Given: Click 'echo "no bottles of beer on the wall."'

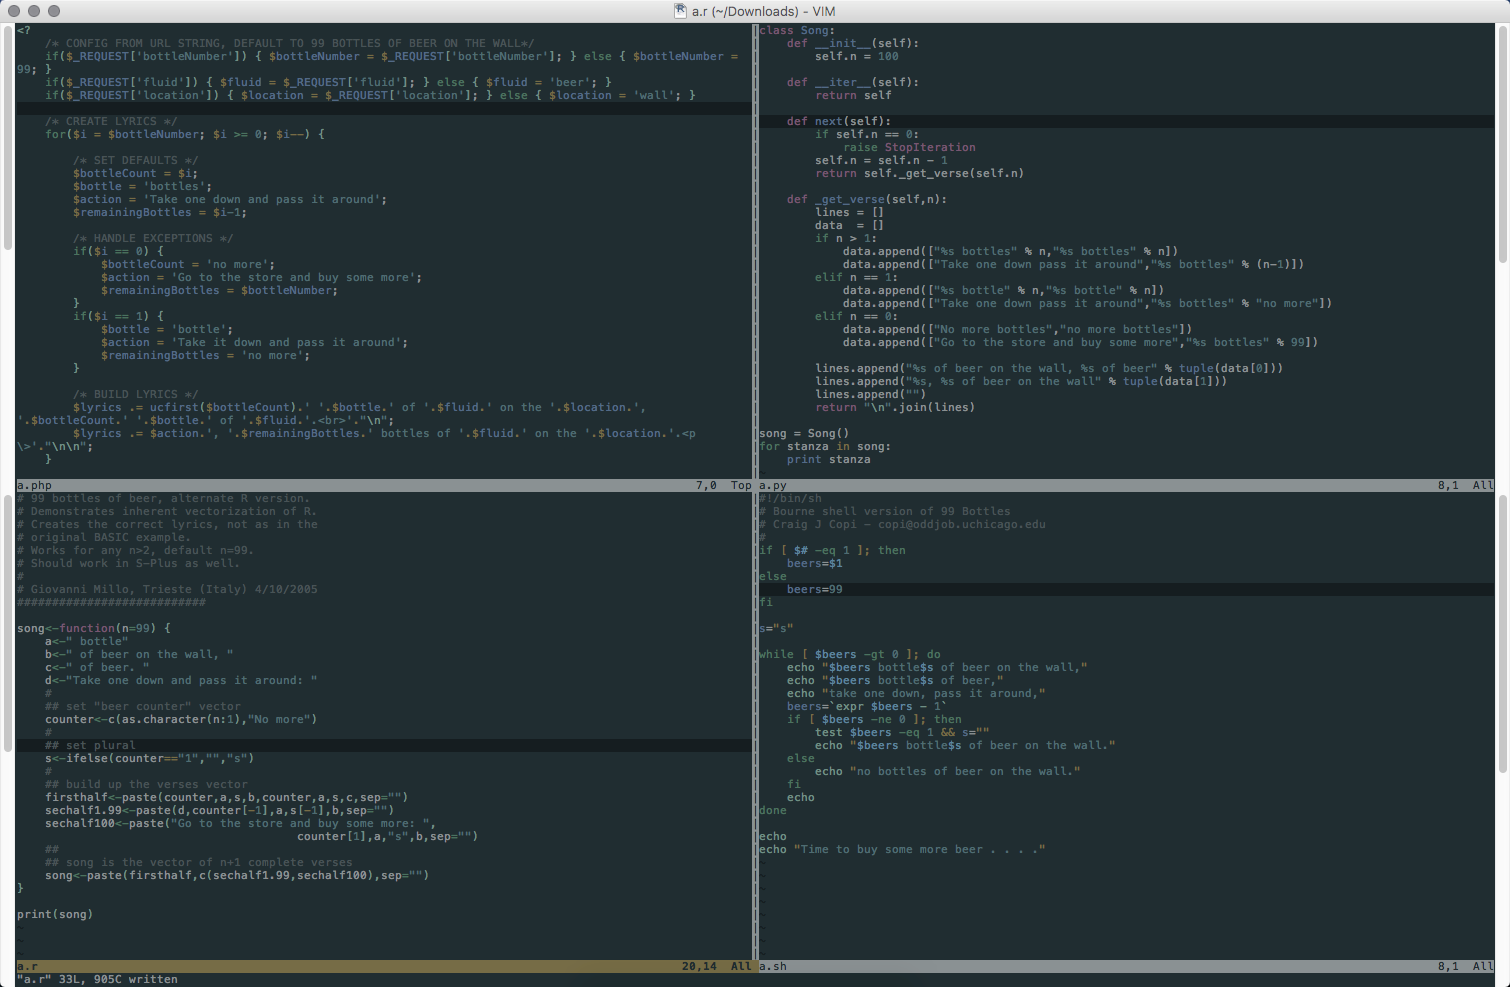Looking at the screenshot, I should (948, 771).
